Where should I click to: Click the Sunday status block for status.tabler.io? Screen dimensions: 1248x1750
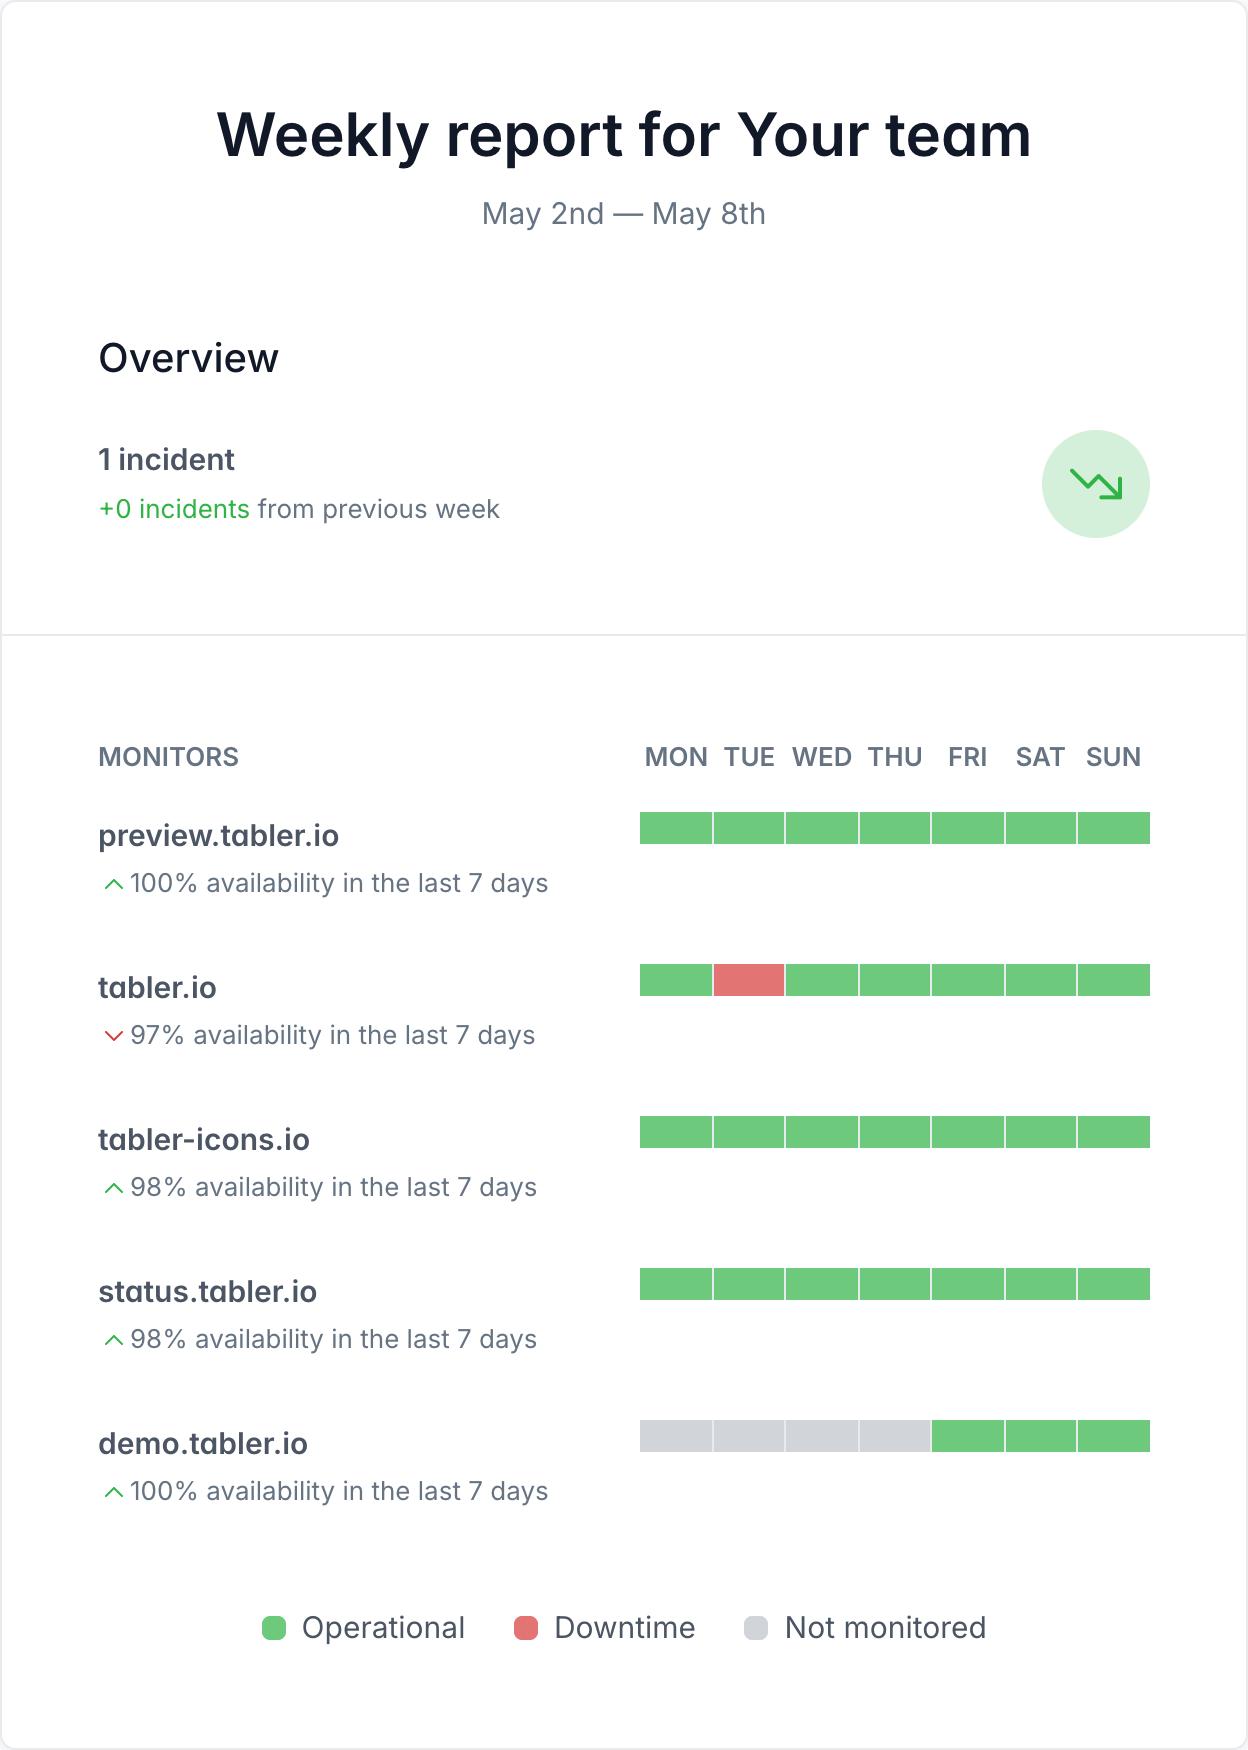(x=1114, y=1284)
